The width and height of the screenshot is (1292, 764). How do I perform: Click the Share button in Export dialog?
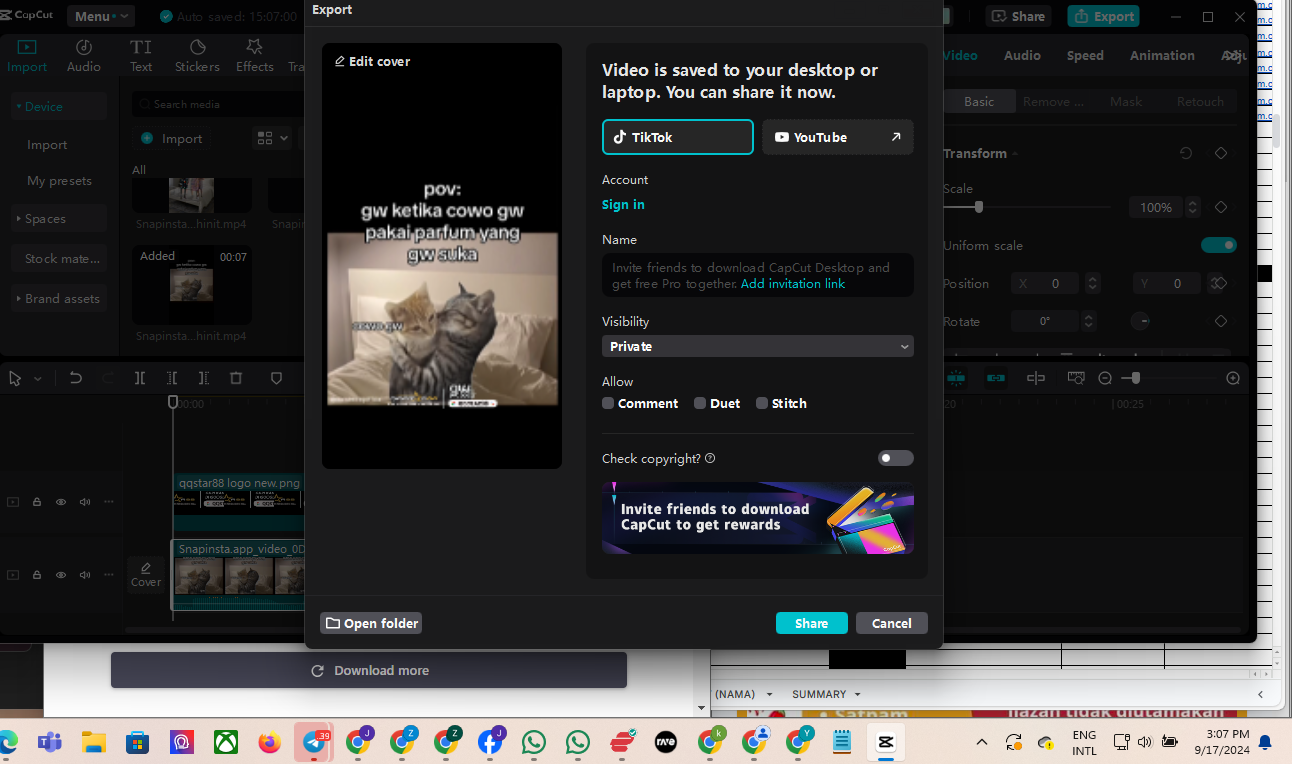[x=812, y=623]
